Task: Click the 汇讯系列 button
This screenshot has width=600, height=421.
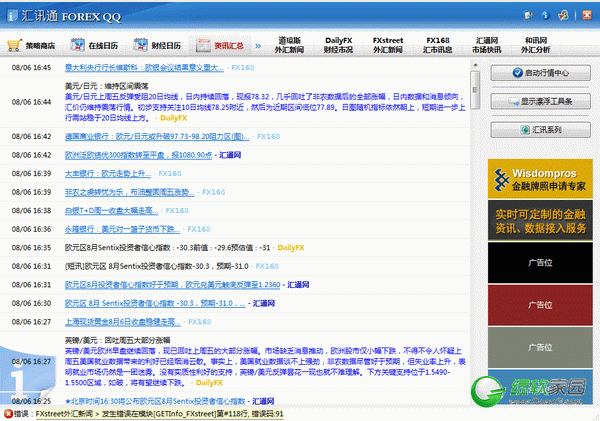Action: [x=540, y=130]
